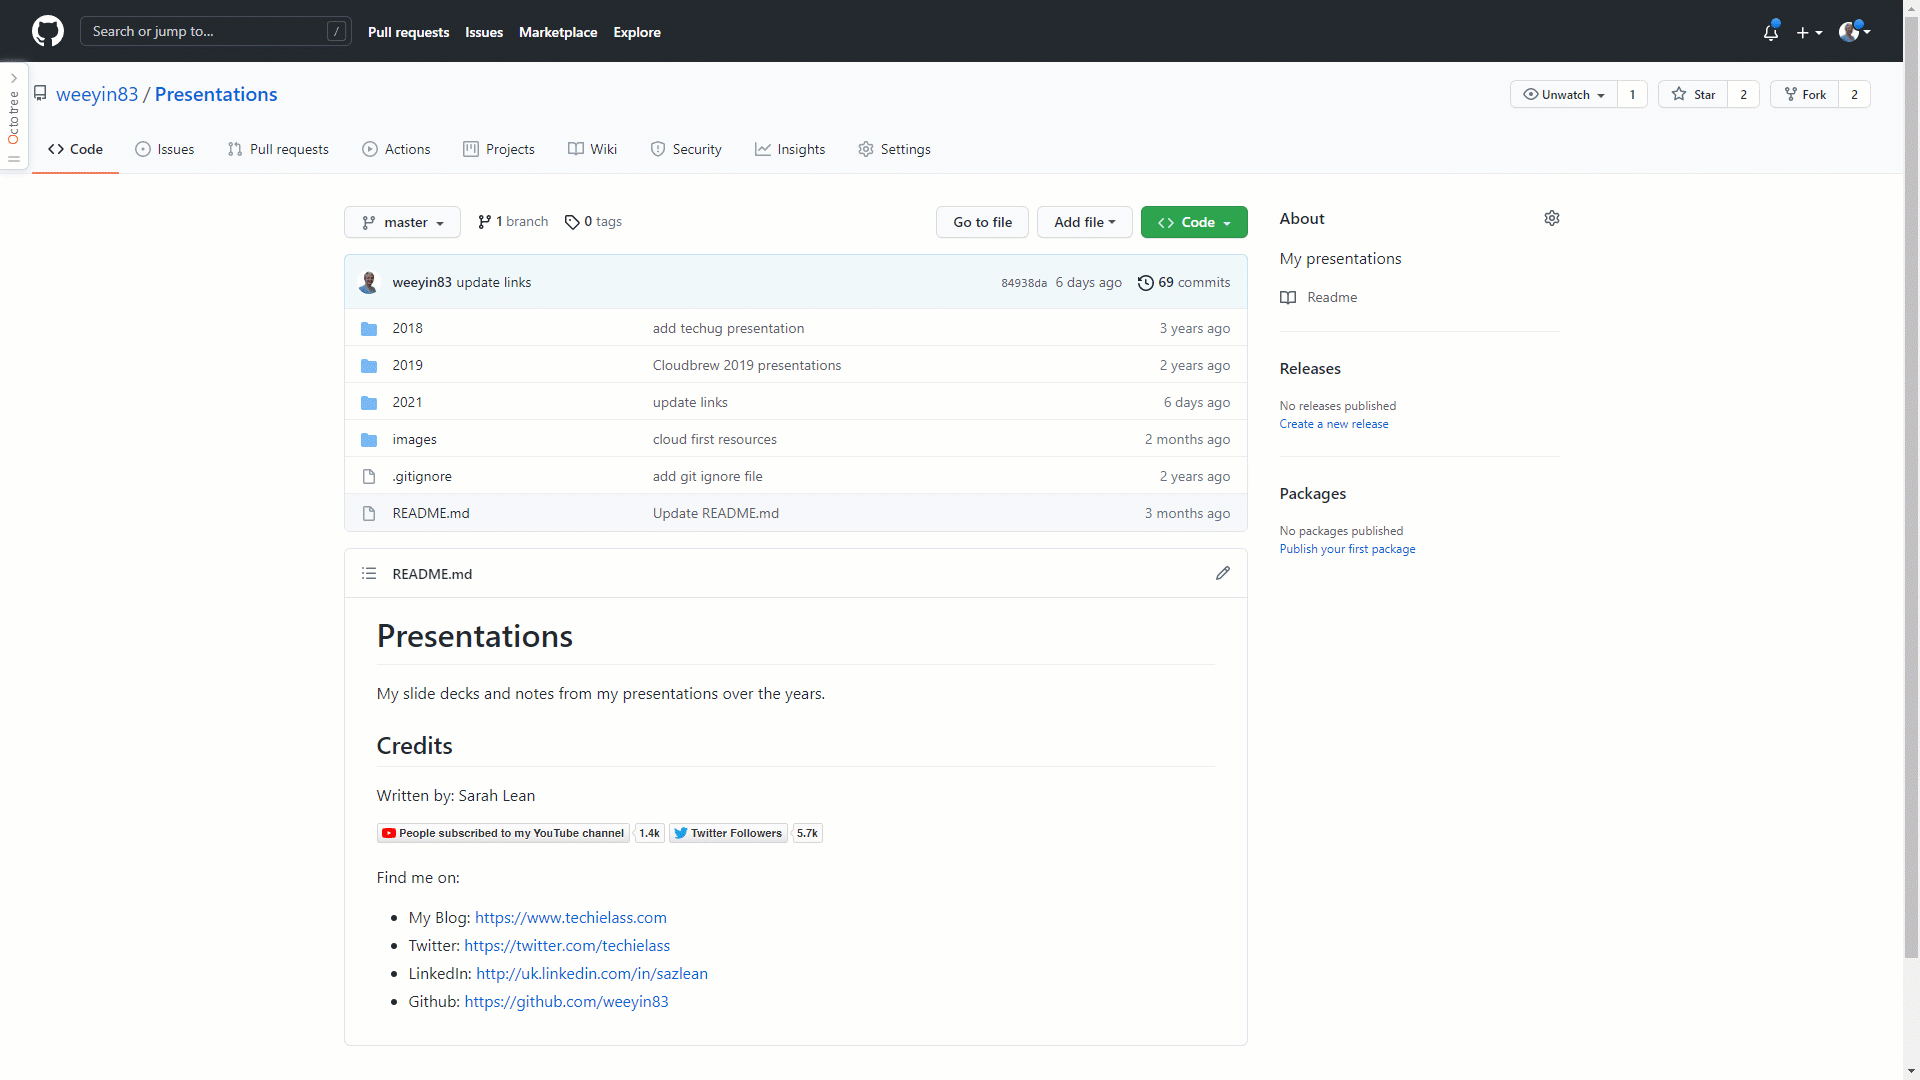
Task: Click the README edit pencil icon
Action: click(x=1222, y=574)
